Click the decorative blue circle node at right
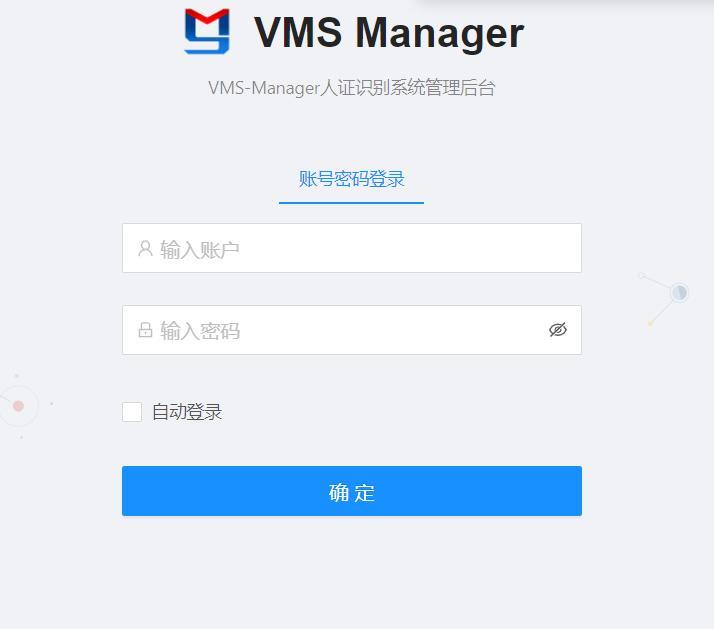The height and width of the screenshot is (629, 714). click(679, 292)
